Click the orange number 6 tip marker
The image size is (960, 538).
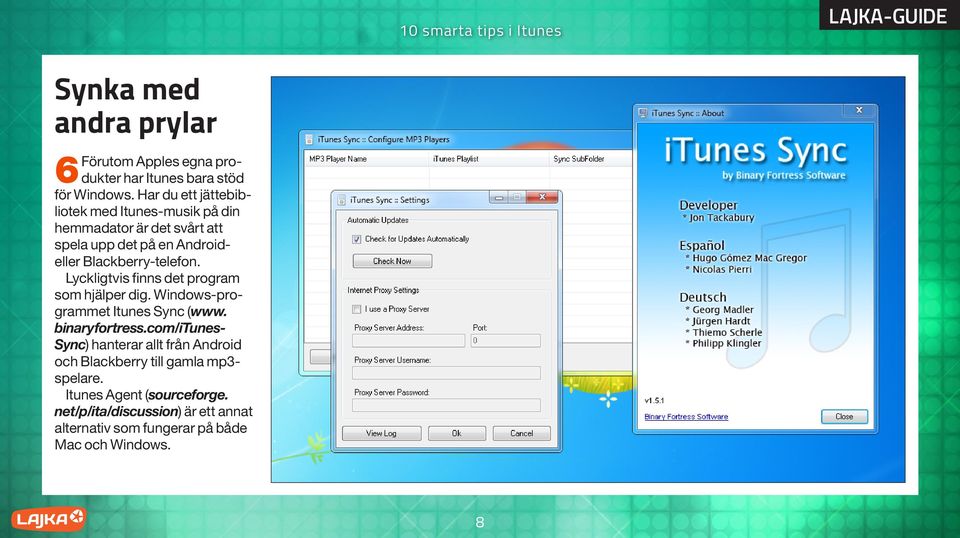tap(67, 170)
